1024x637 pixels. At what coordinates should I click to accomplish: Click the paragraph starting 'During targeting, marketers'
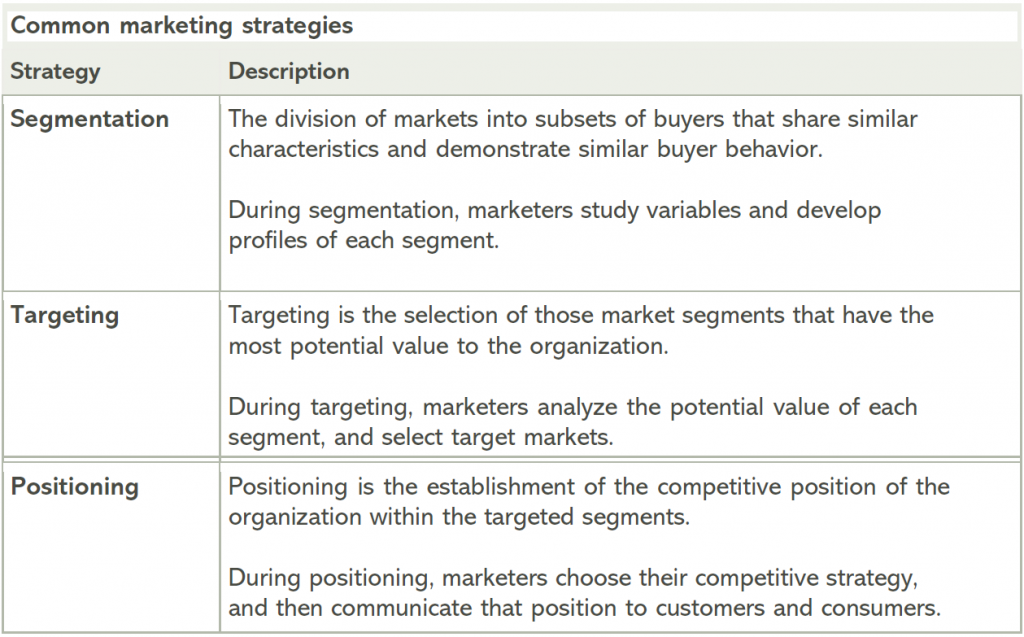point(572,422)
